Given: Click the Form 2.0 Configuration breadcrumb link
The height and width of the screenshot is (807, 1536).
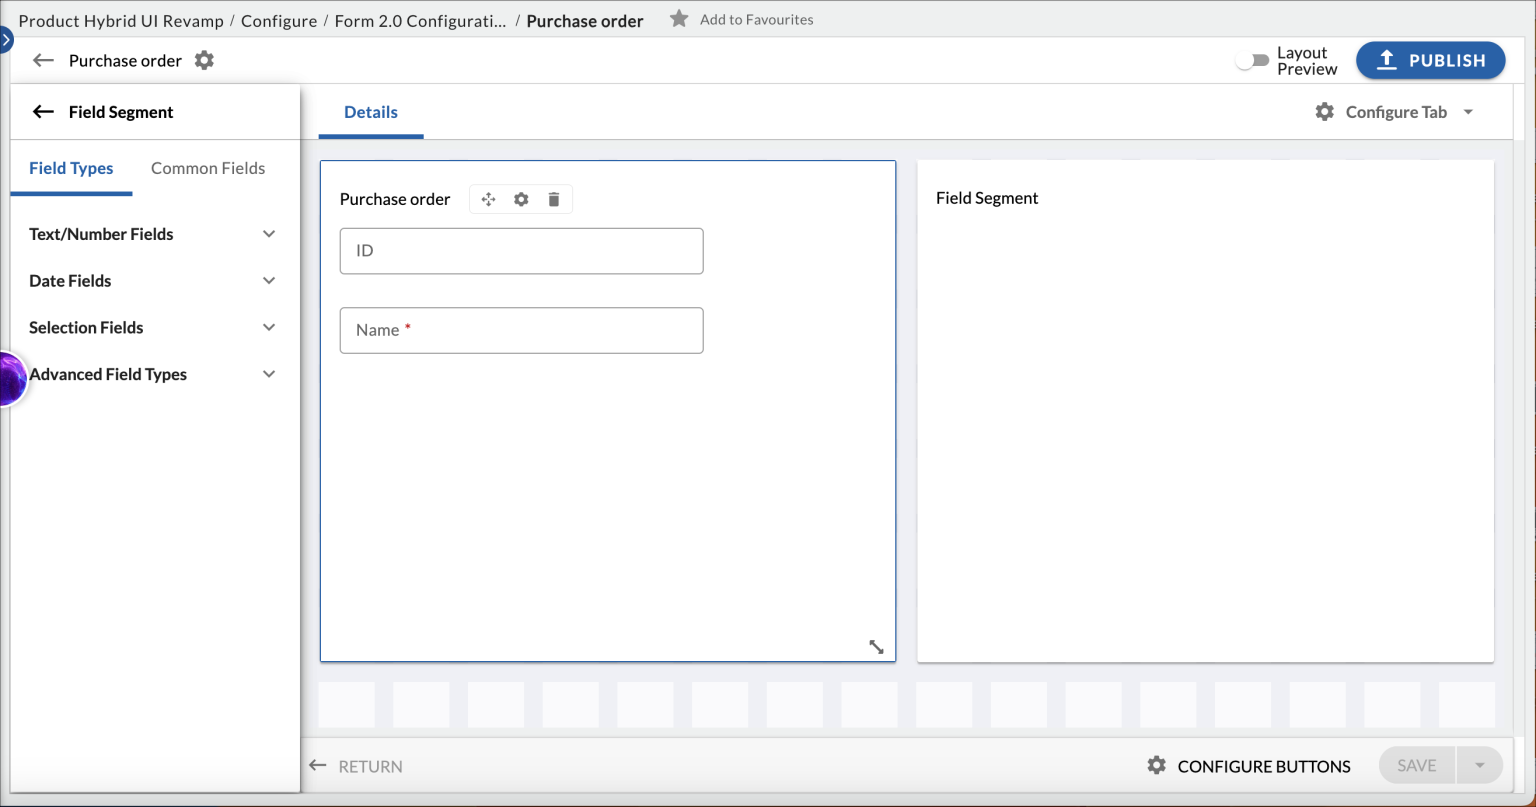Looking at the screenshot, I should tap(420, 20).
